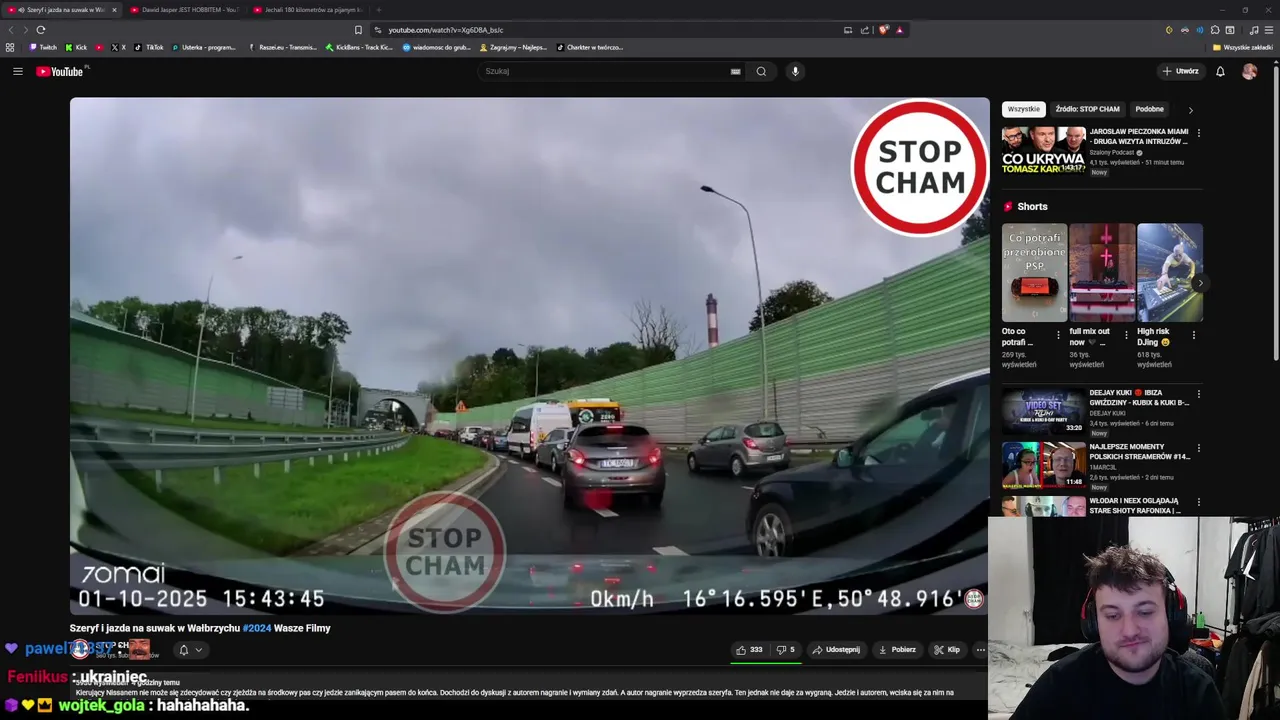The height and width of the screenshot is (720, 1280).
Task: Open the 'High risk DJing' Short
Action: [x=1169, y=272]
